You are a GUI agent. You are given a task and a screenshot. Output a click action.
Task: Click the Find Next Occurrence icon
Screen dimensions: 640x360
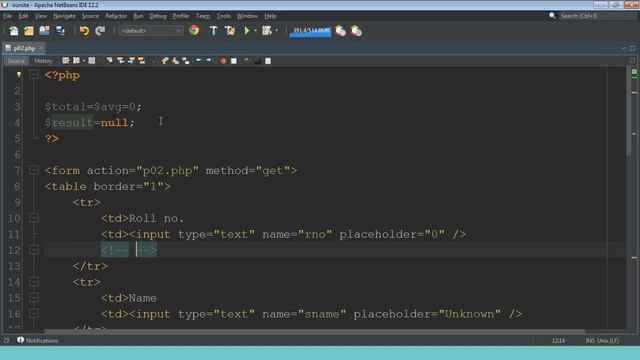click(x=131, y=61)
